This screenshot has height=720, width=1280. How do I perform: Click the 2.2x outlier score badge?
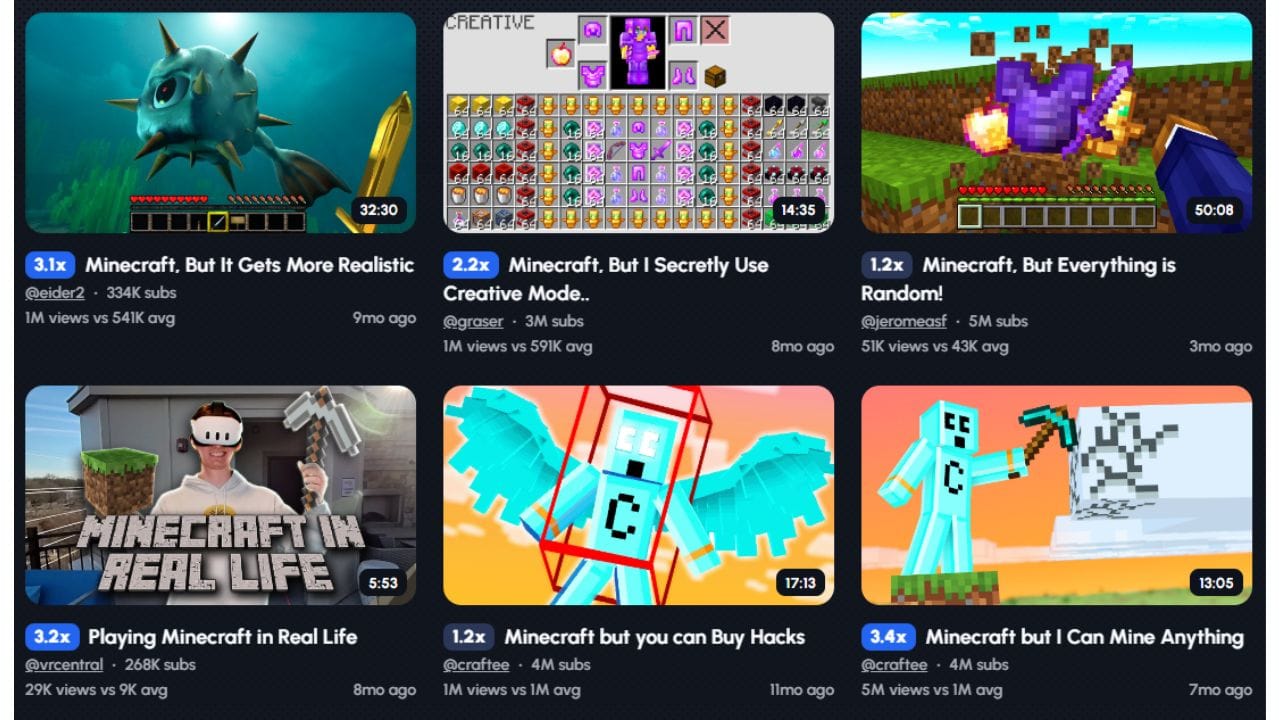coord(470,265)
